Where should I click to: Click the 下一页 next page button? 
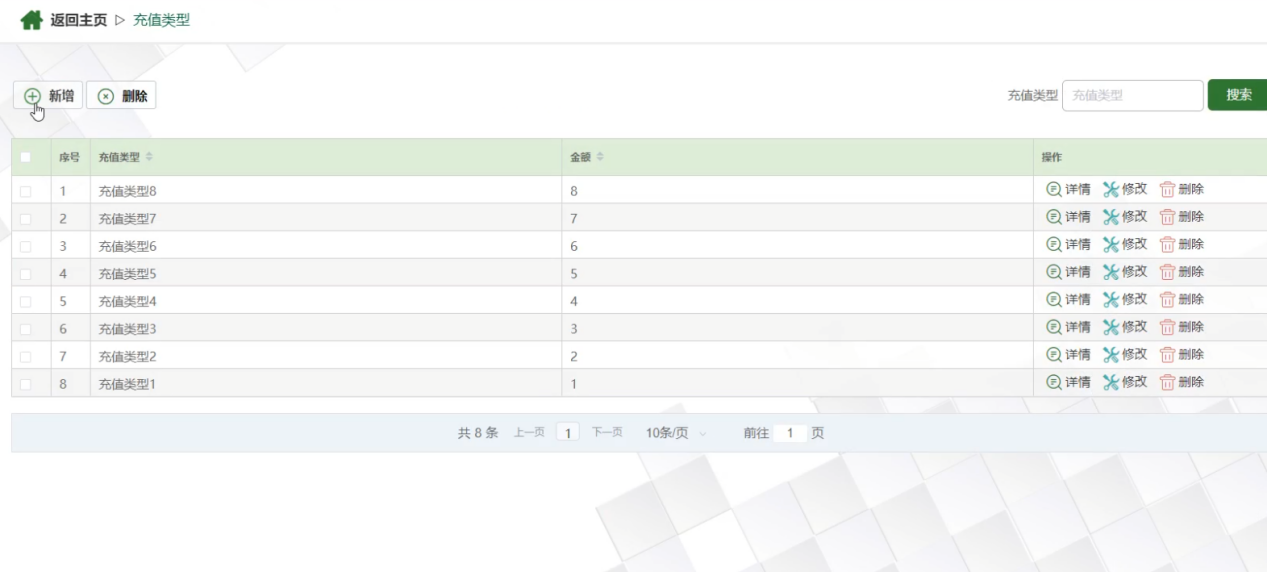[607, 433]
